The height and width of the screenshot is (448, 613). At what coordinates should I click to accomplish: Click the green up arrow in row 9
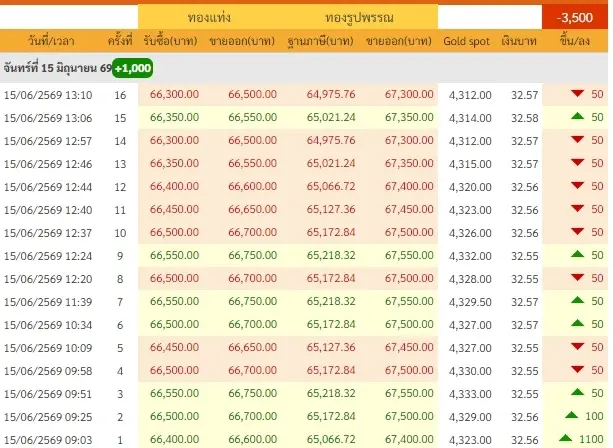(x=577, y=254)
